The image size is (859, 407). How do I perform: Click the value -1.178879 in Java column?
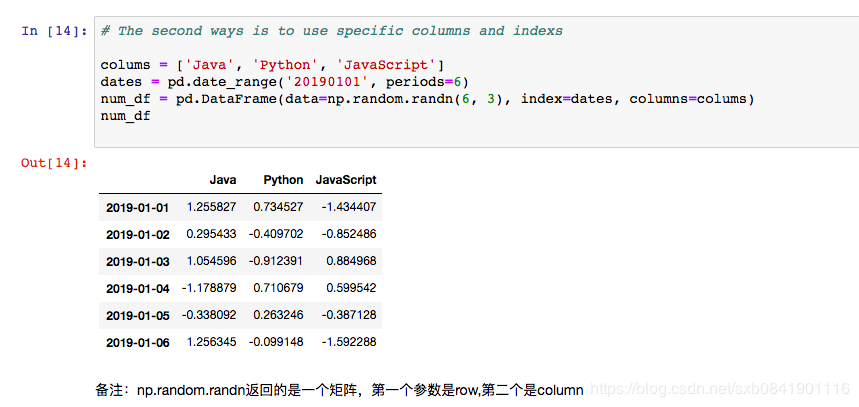[209, 289]
